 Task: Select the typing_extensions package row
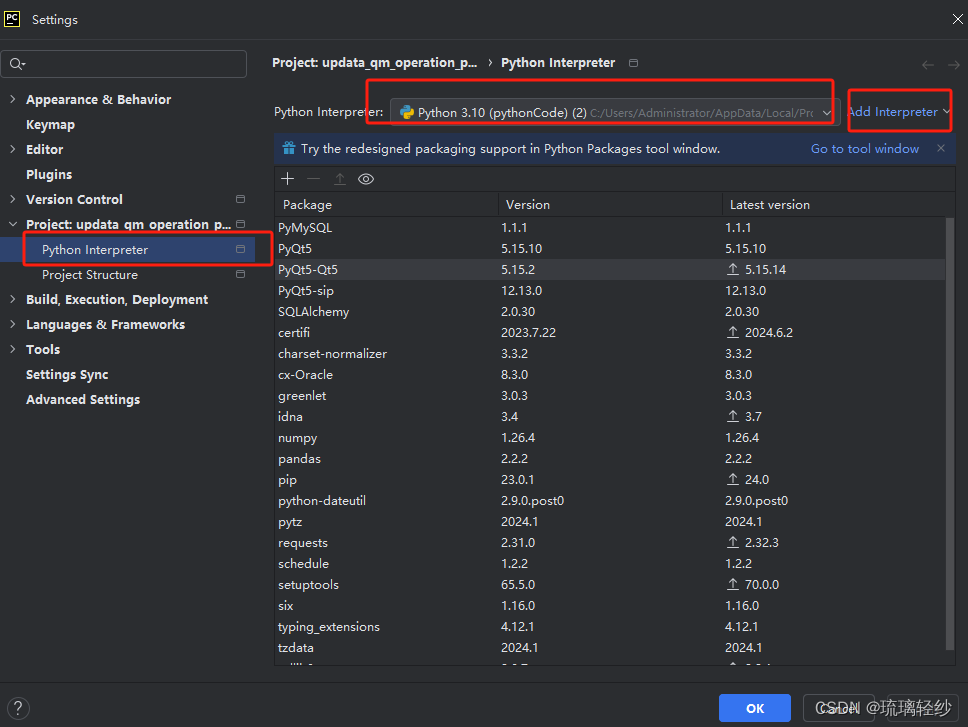point(610,626)
